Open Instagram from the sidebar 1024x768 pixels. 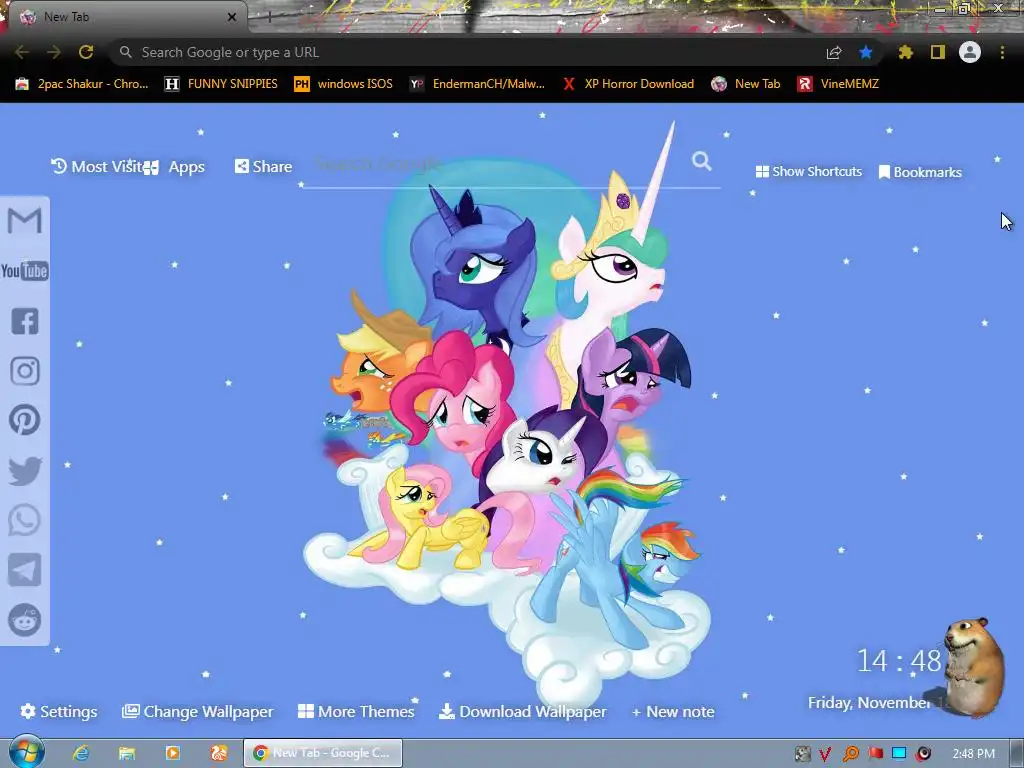(x=25, y=371)
